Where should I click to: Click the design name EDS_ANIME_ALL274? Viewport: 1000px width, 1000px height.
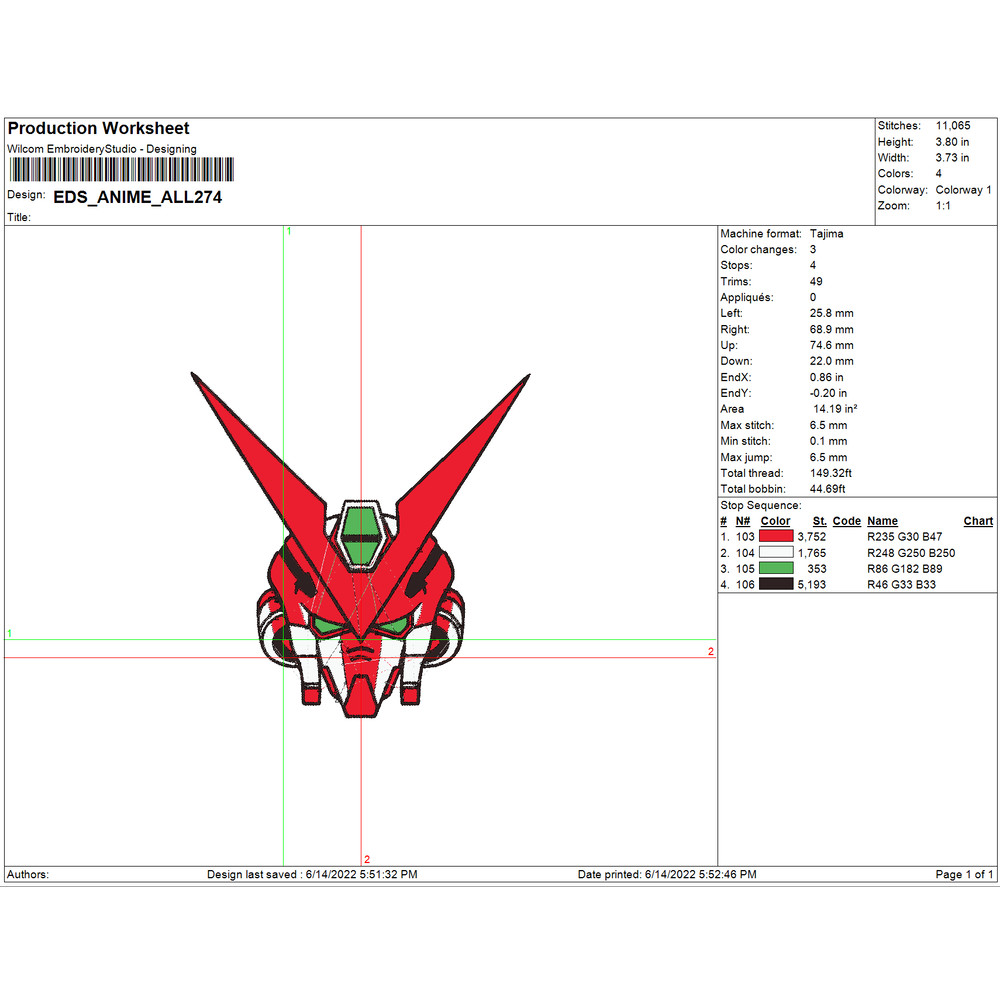pyautogui.click(x=137, y=198)
